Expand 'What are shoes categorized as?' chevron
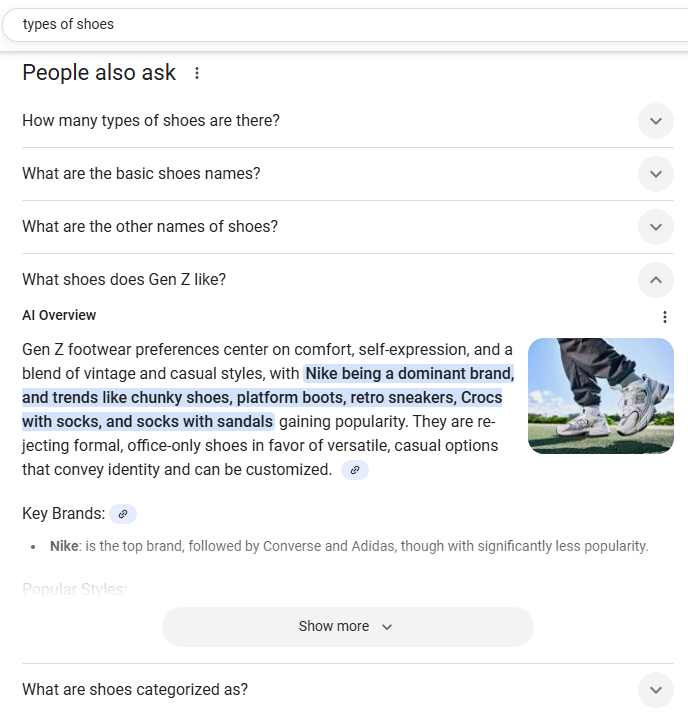 pos(655,690)
